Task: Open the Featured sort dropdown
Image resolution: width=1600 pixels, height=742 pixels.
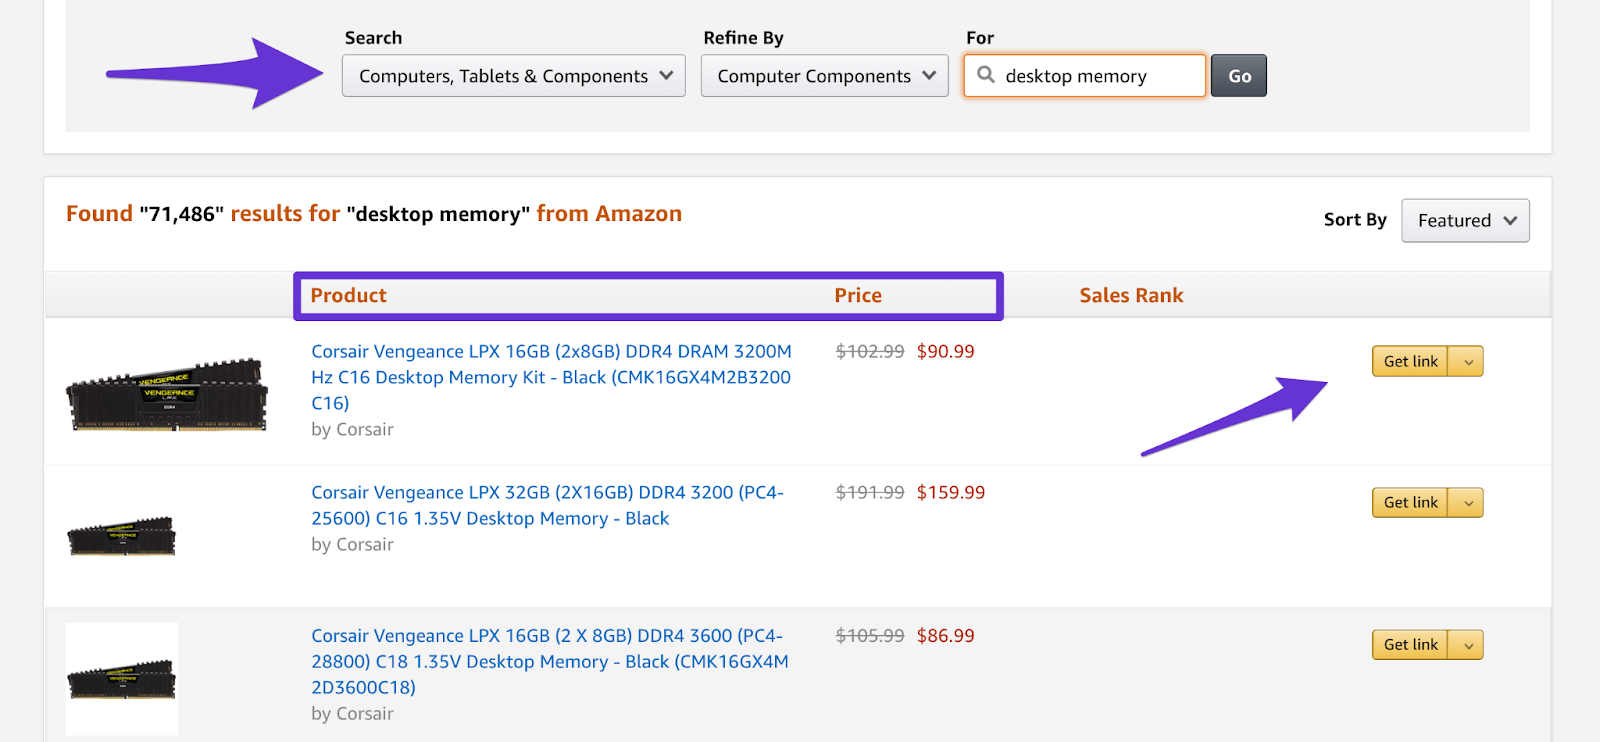Action: (1466, 220)
